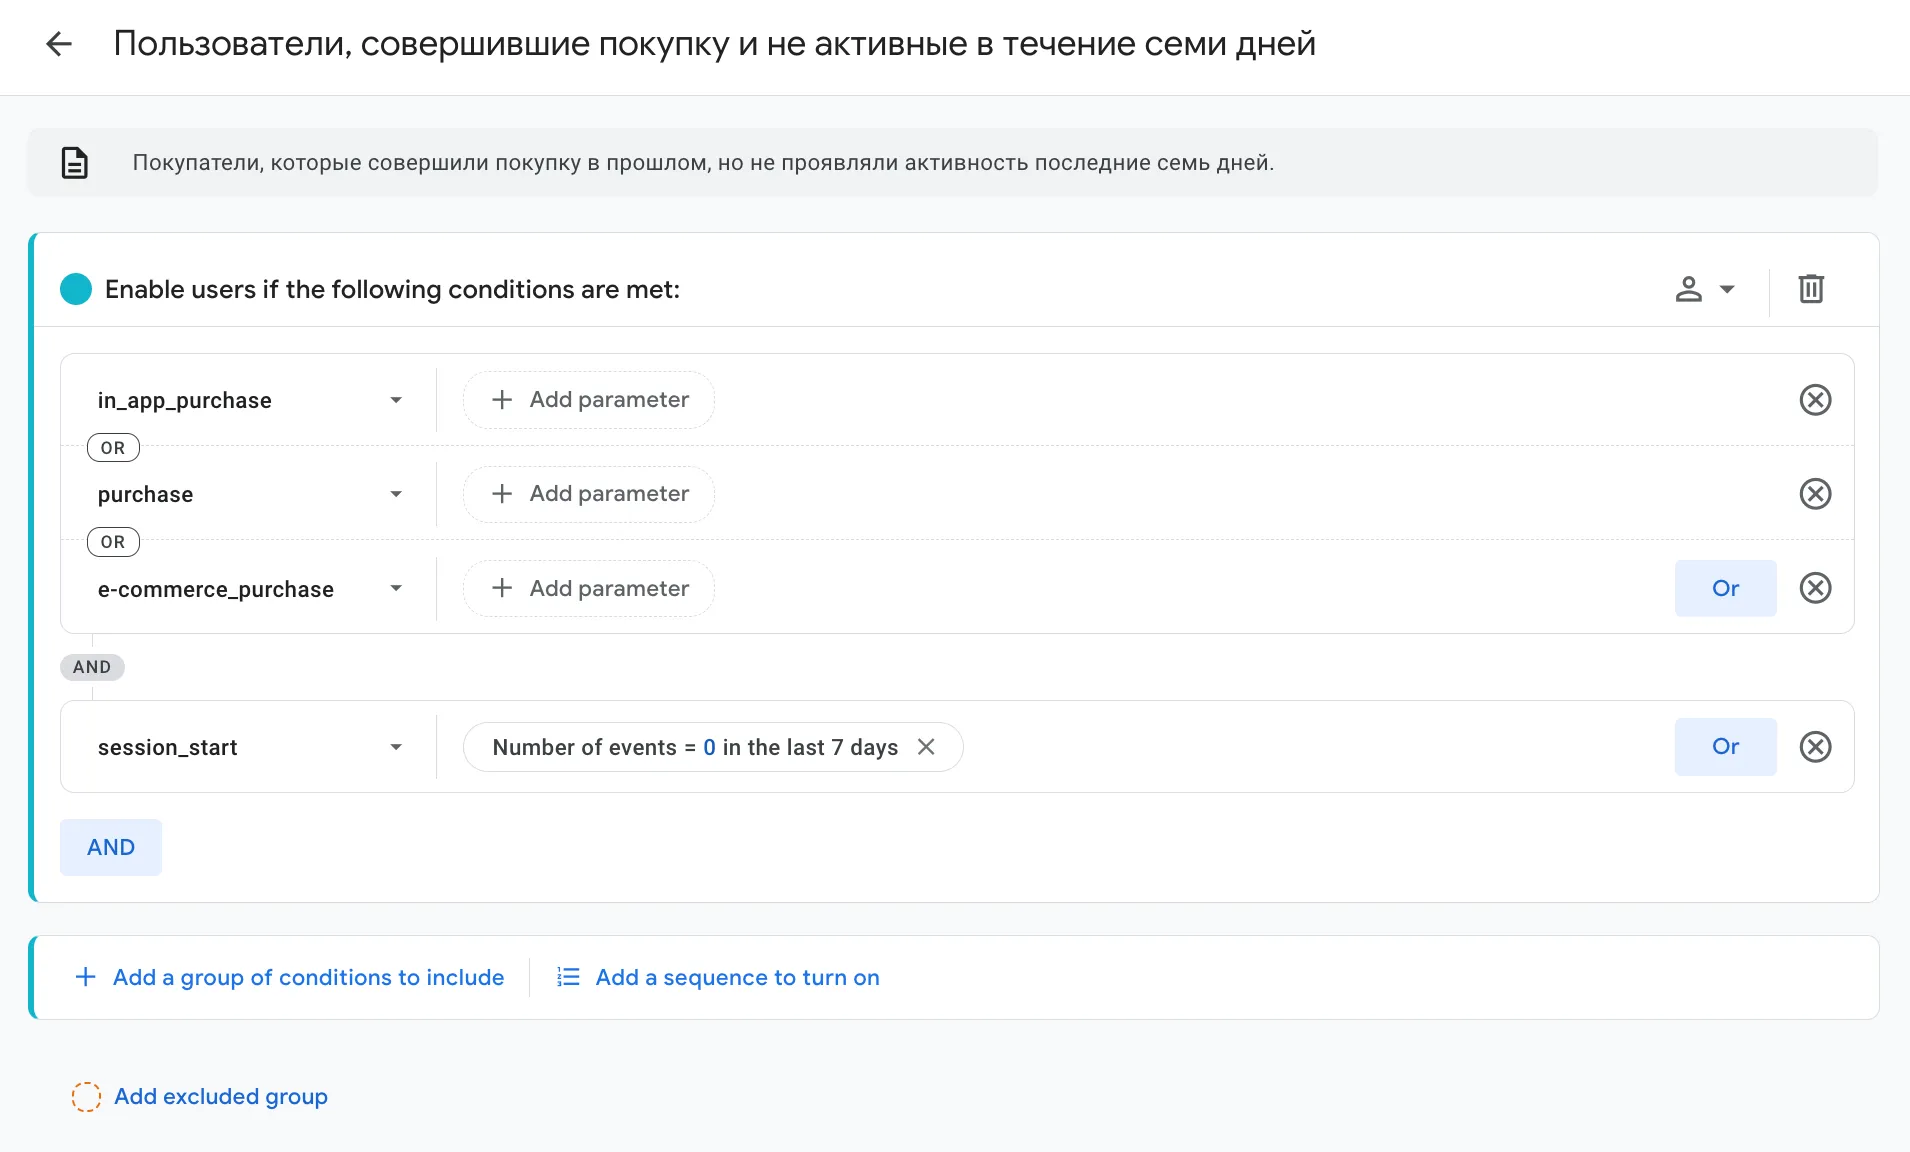Expand the purchase event dropdown
The image size is (1910, 1152).
click(x=395, y=494)
